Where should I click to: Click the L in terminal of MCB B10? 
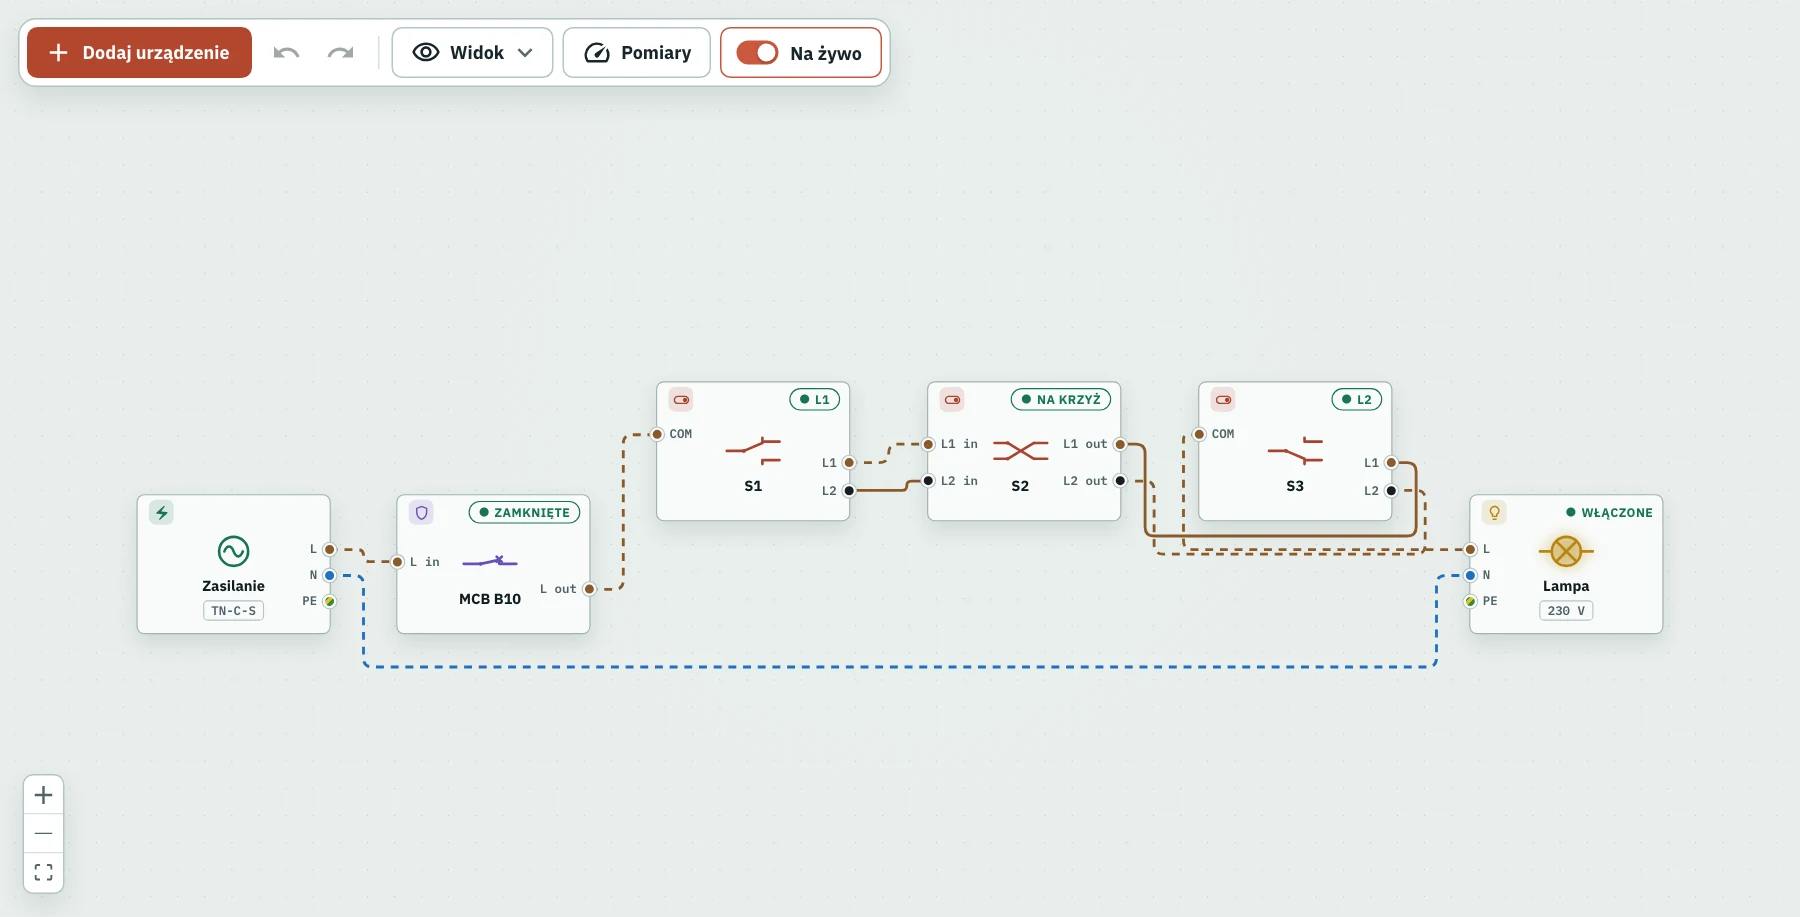point(397,562)
